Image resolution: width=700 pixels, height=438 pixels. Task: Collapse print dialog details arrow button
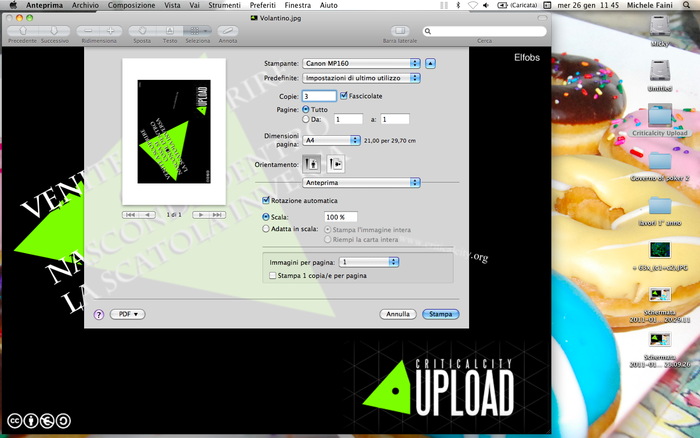(x=430, y=63)
